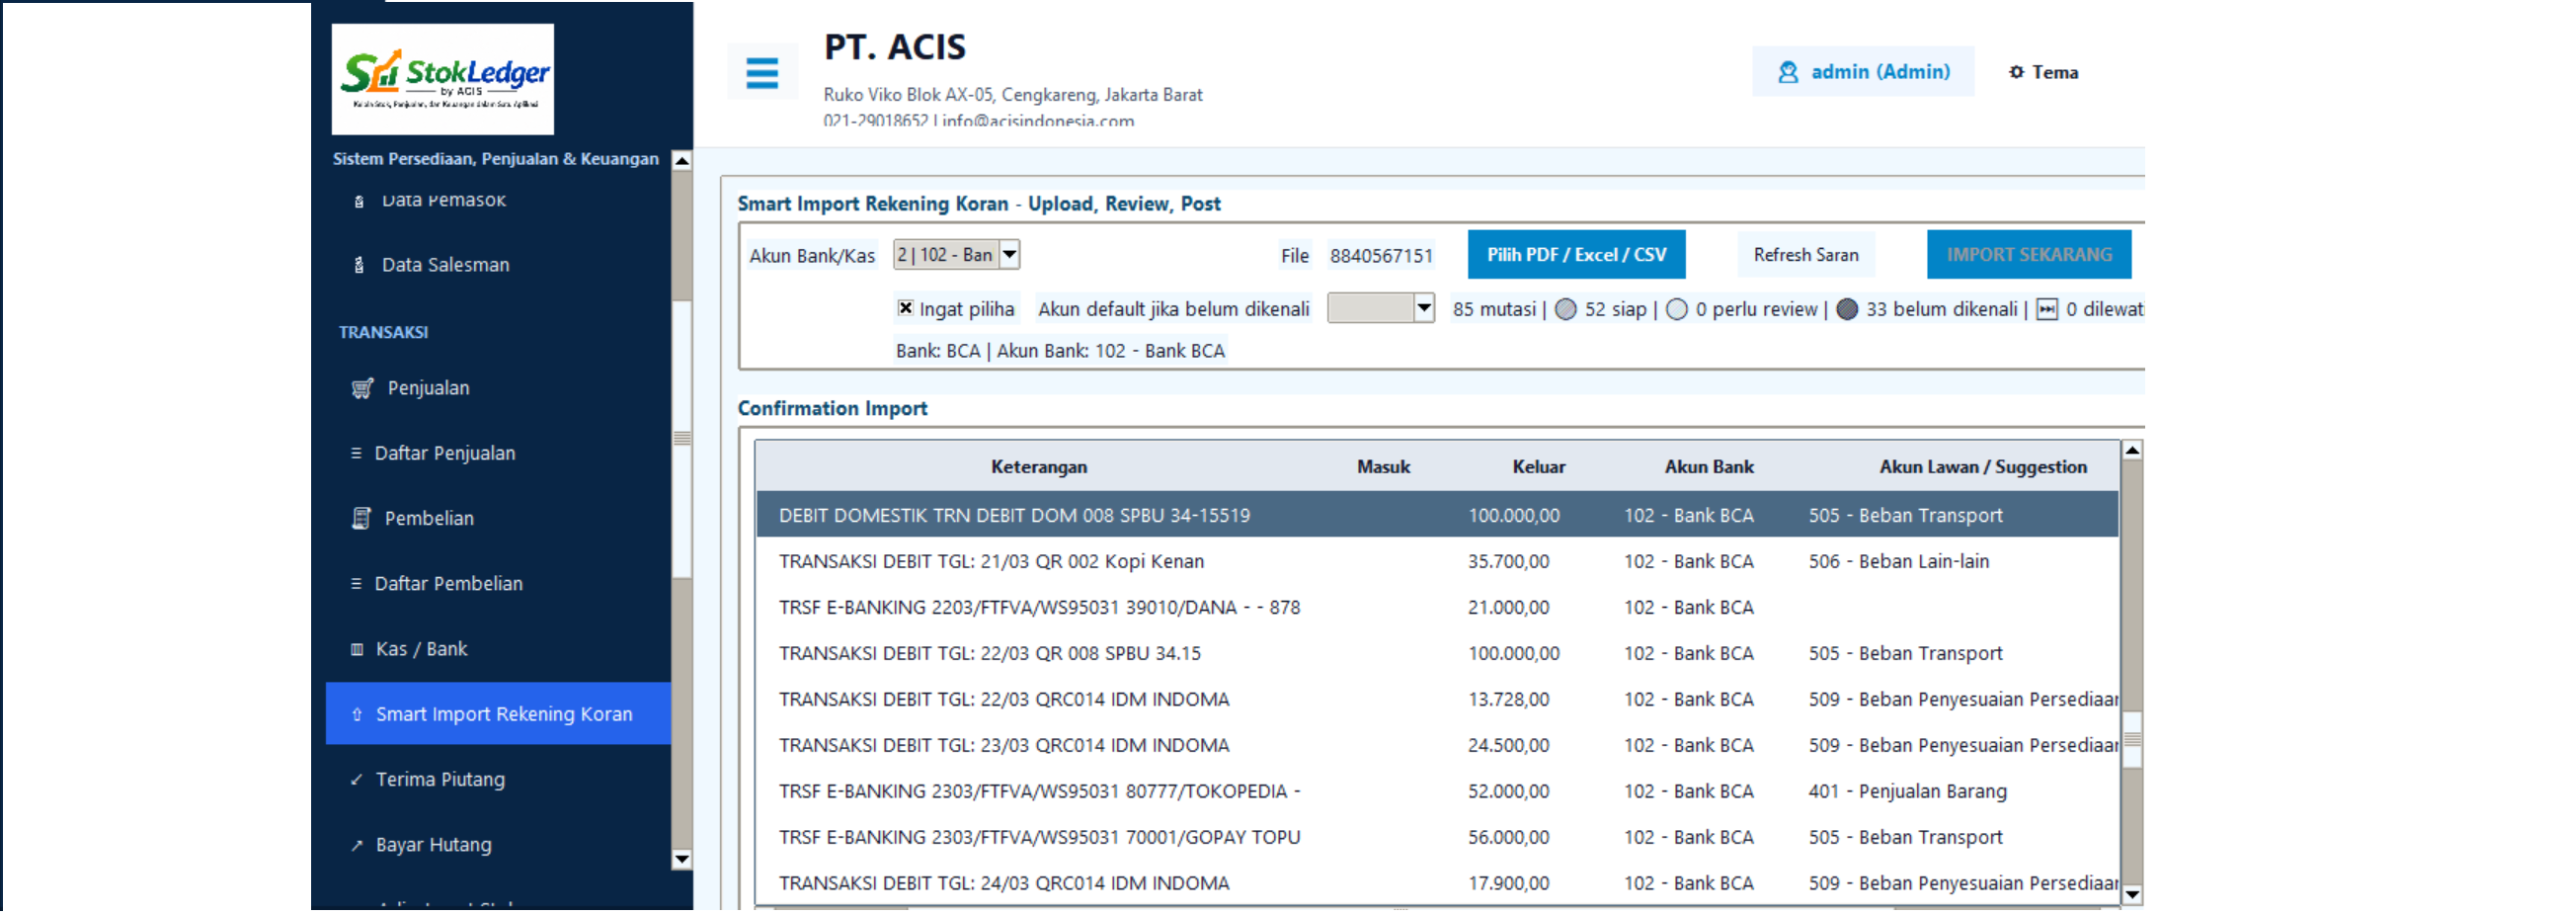Screen dimensions: 2560x915
Task: Click the Data Salesman sidebar icon
Action: 358,265
